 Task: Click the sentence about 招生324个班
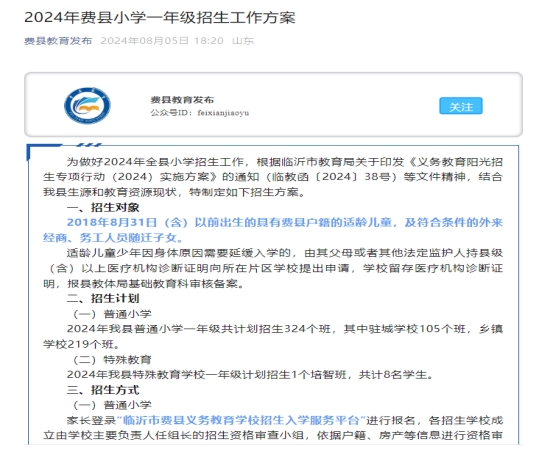point(273,336)
